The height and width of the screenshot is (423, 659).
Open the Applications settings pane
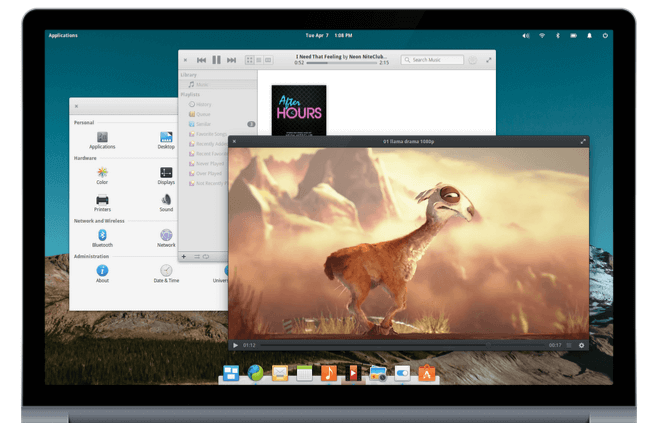point(102,137)
